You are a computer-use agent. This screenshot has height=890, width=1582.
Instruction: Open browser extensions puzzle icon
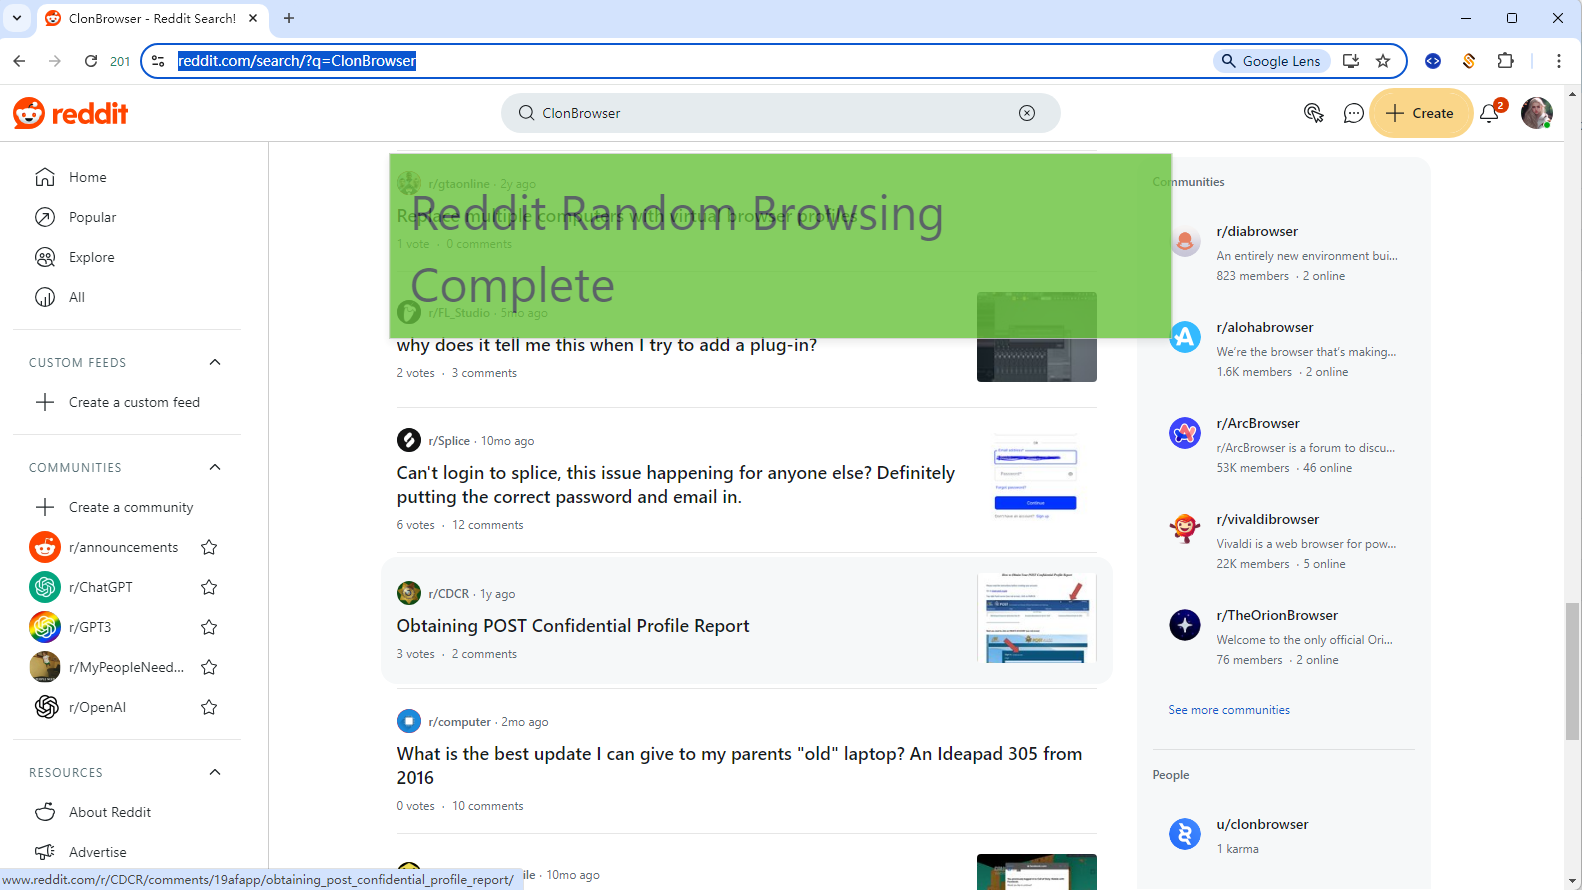(x=1505, y=61)
